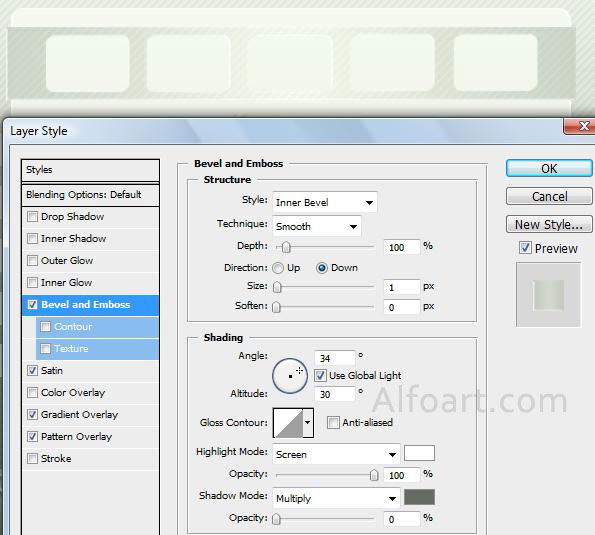The image size is (595, 535).
Task: Select Blending Options: Default in the list
Action: pyautogui.click(x=90, y=195)
